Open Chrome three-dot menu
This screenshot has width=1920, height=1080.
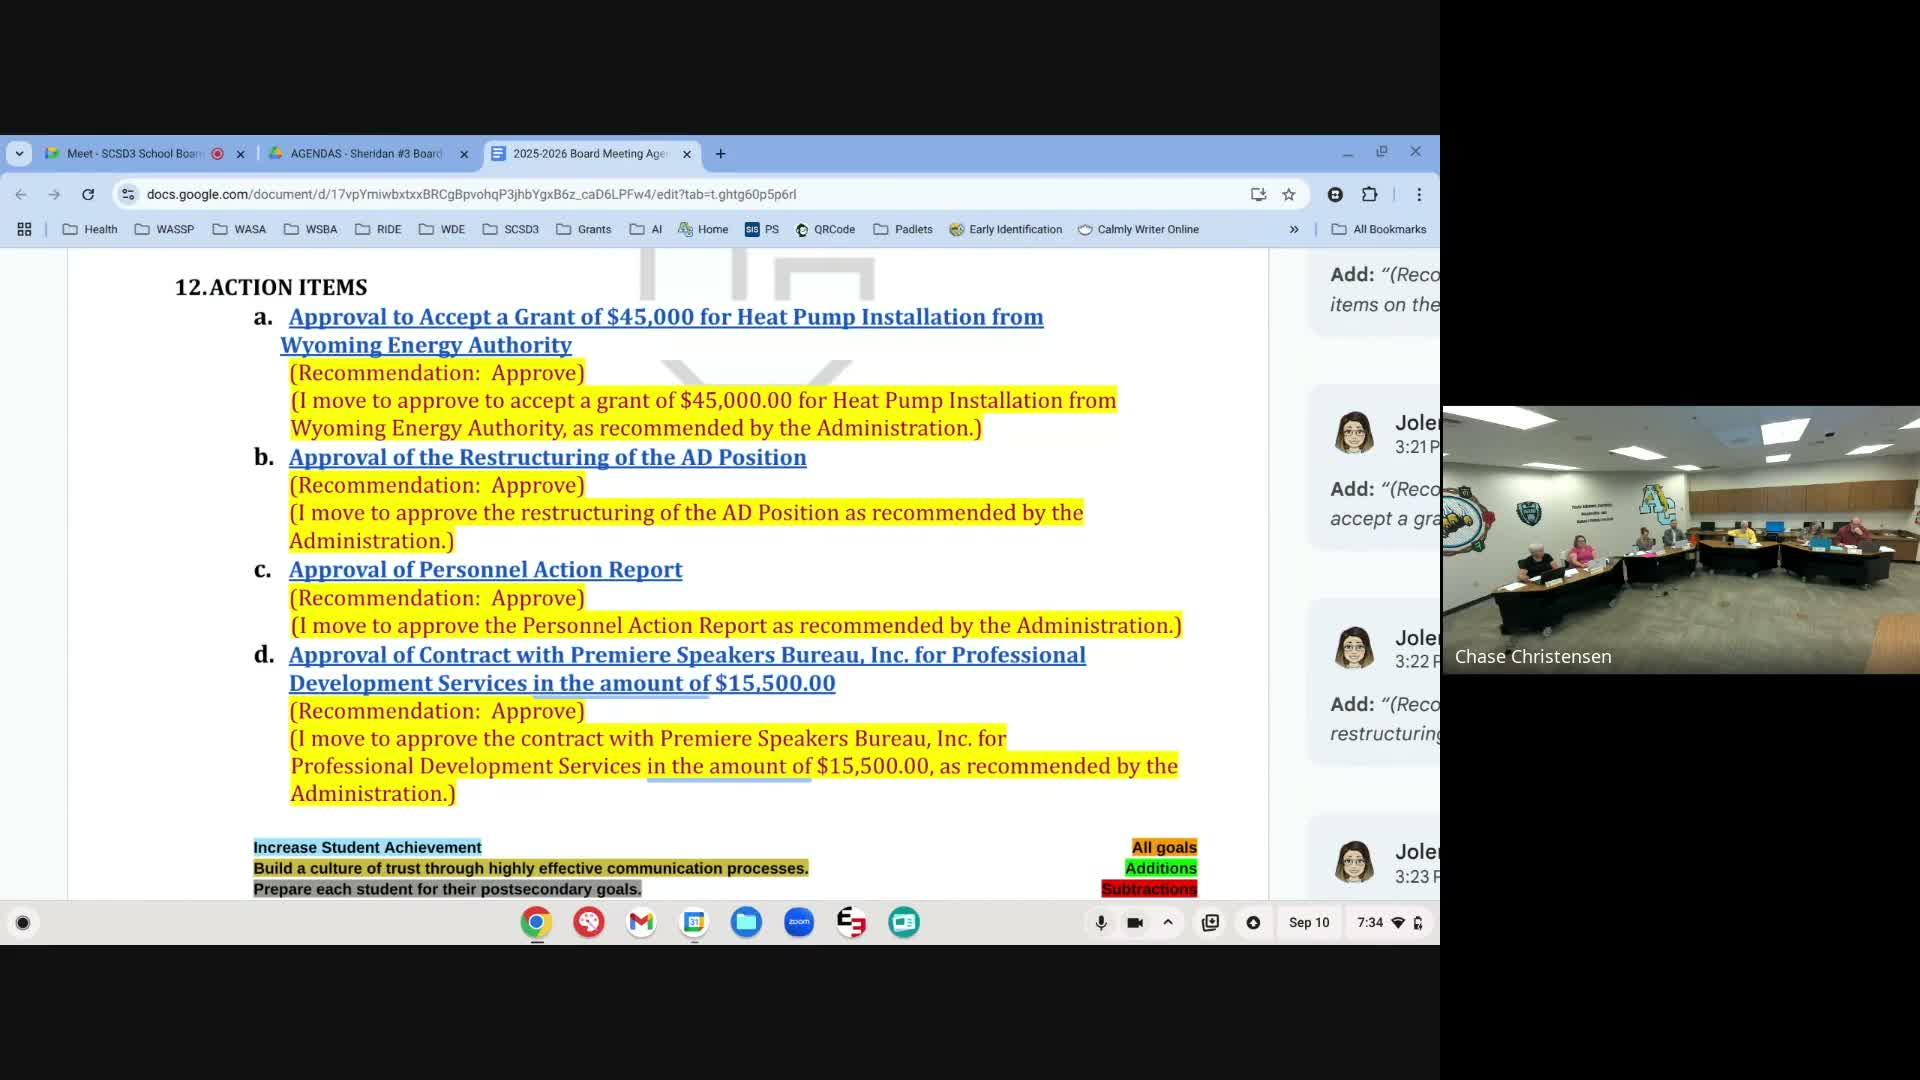(x=1419, y=194)
